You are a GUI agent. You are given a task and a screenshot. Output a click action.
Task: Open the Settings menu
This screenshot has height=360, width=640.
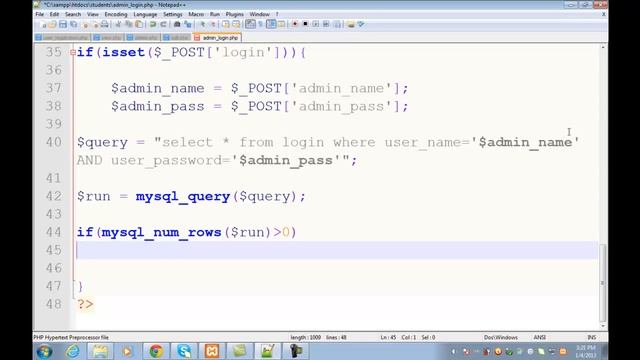coord(173,14)
